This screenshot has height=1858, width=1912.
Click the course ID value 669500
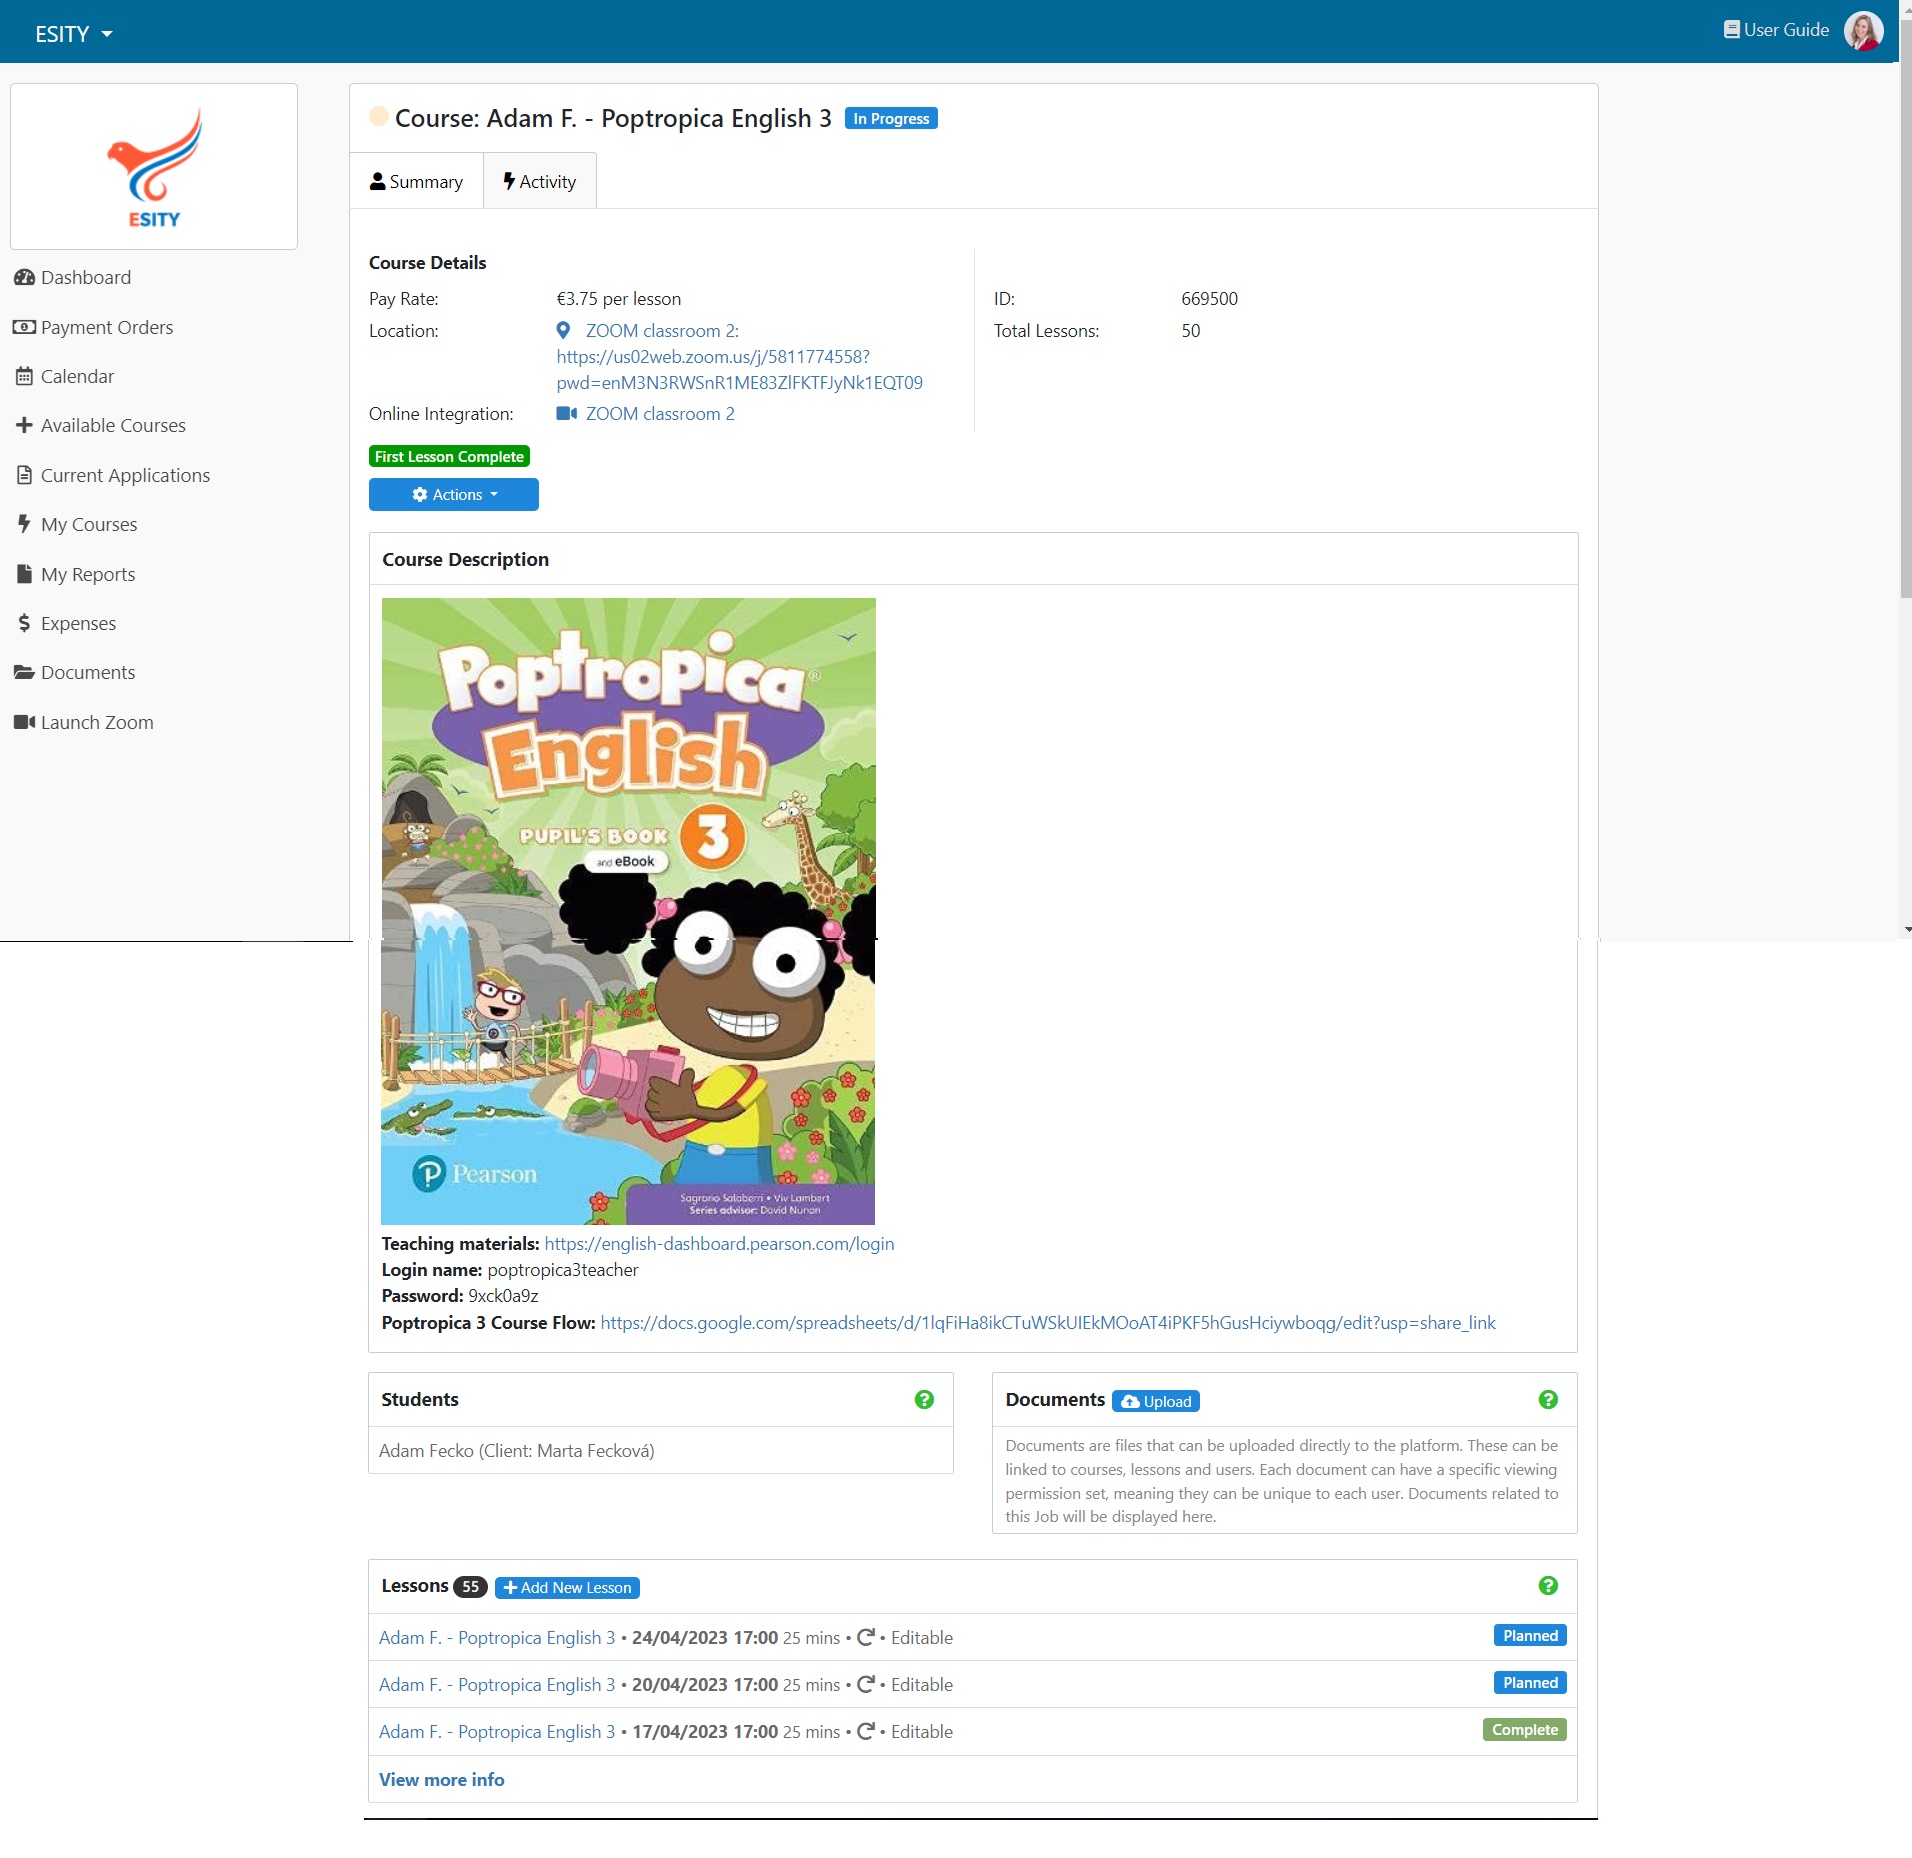coord(1209,299)
